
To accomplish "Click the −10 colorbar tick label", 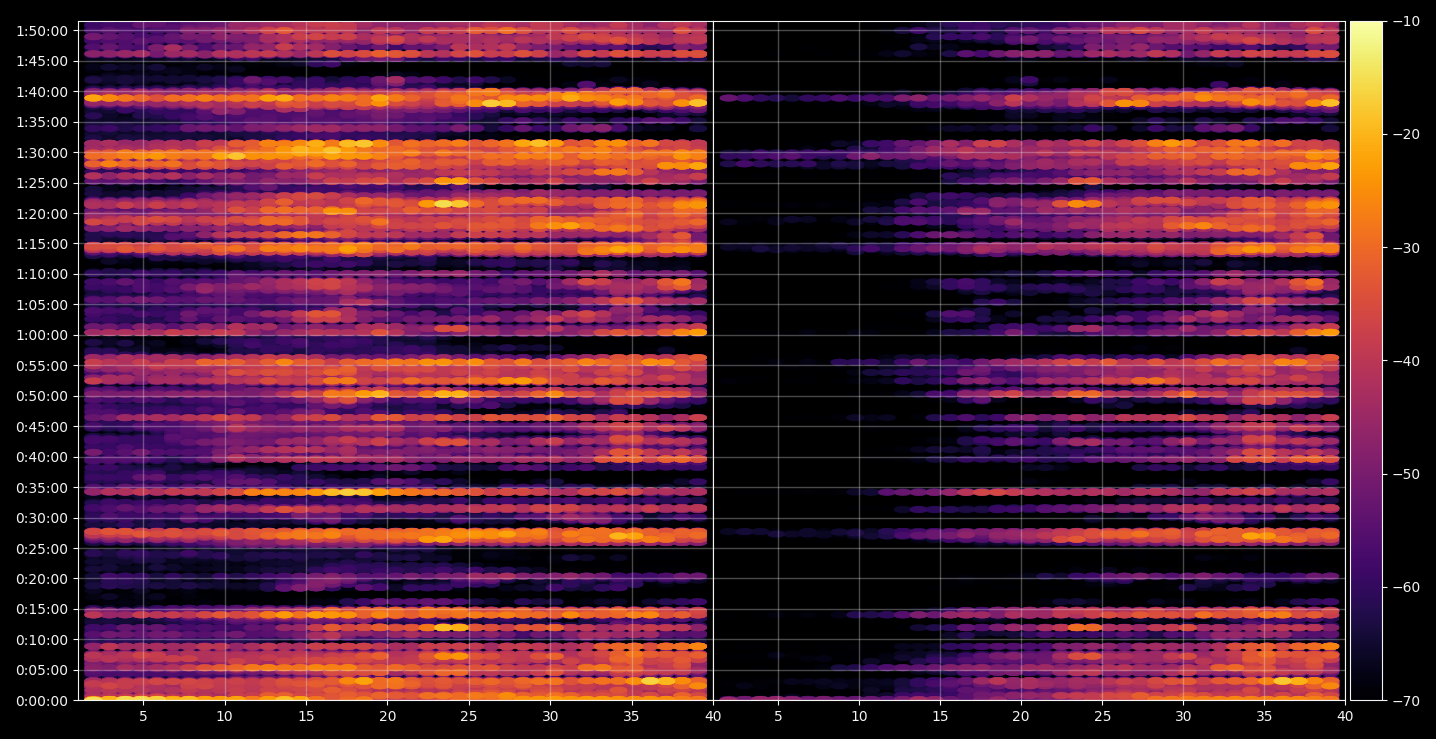I will (1406, 21).
